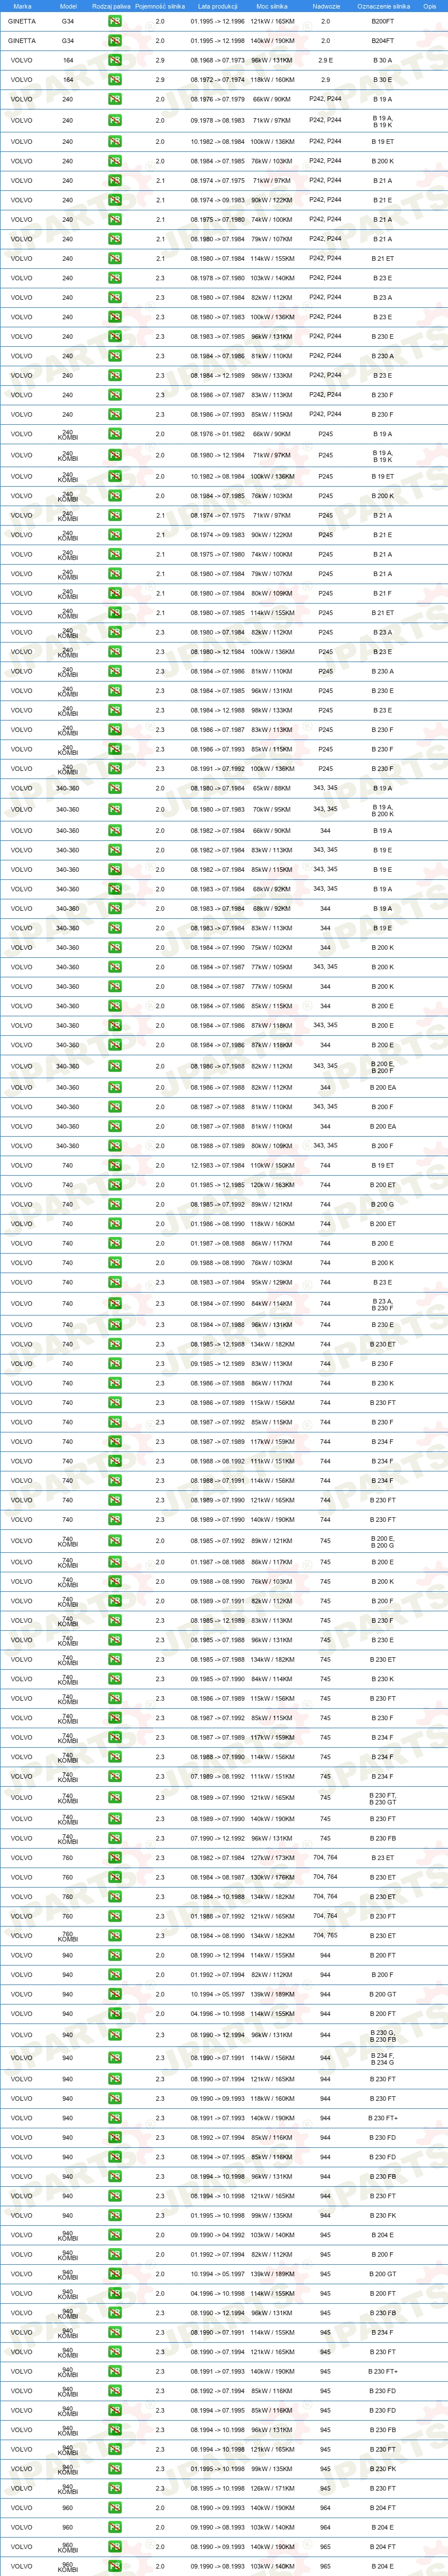This screenshot has width=448, height=2576.
Task: Click fuel icon in Volvo 760 Kombi B 230 ET row
Action: pyautogui.click(x=115, y=1936)
